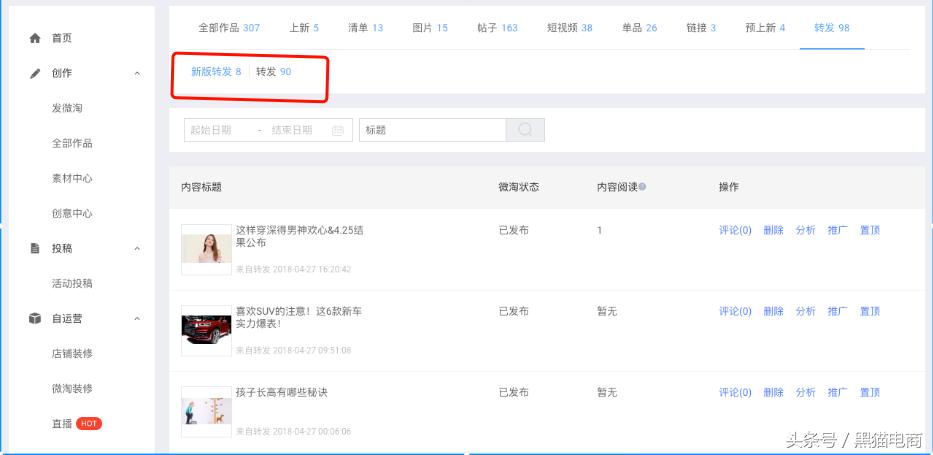Open thumbnail of 孩子长高有哪些秘诀 post
This screenshot has height=455, width=933.
coord(206,412)
